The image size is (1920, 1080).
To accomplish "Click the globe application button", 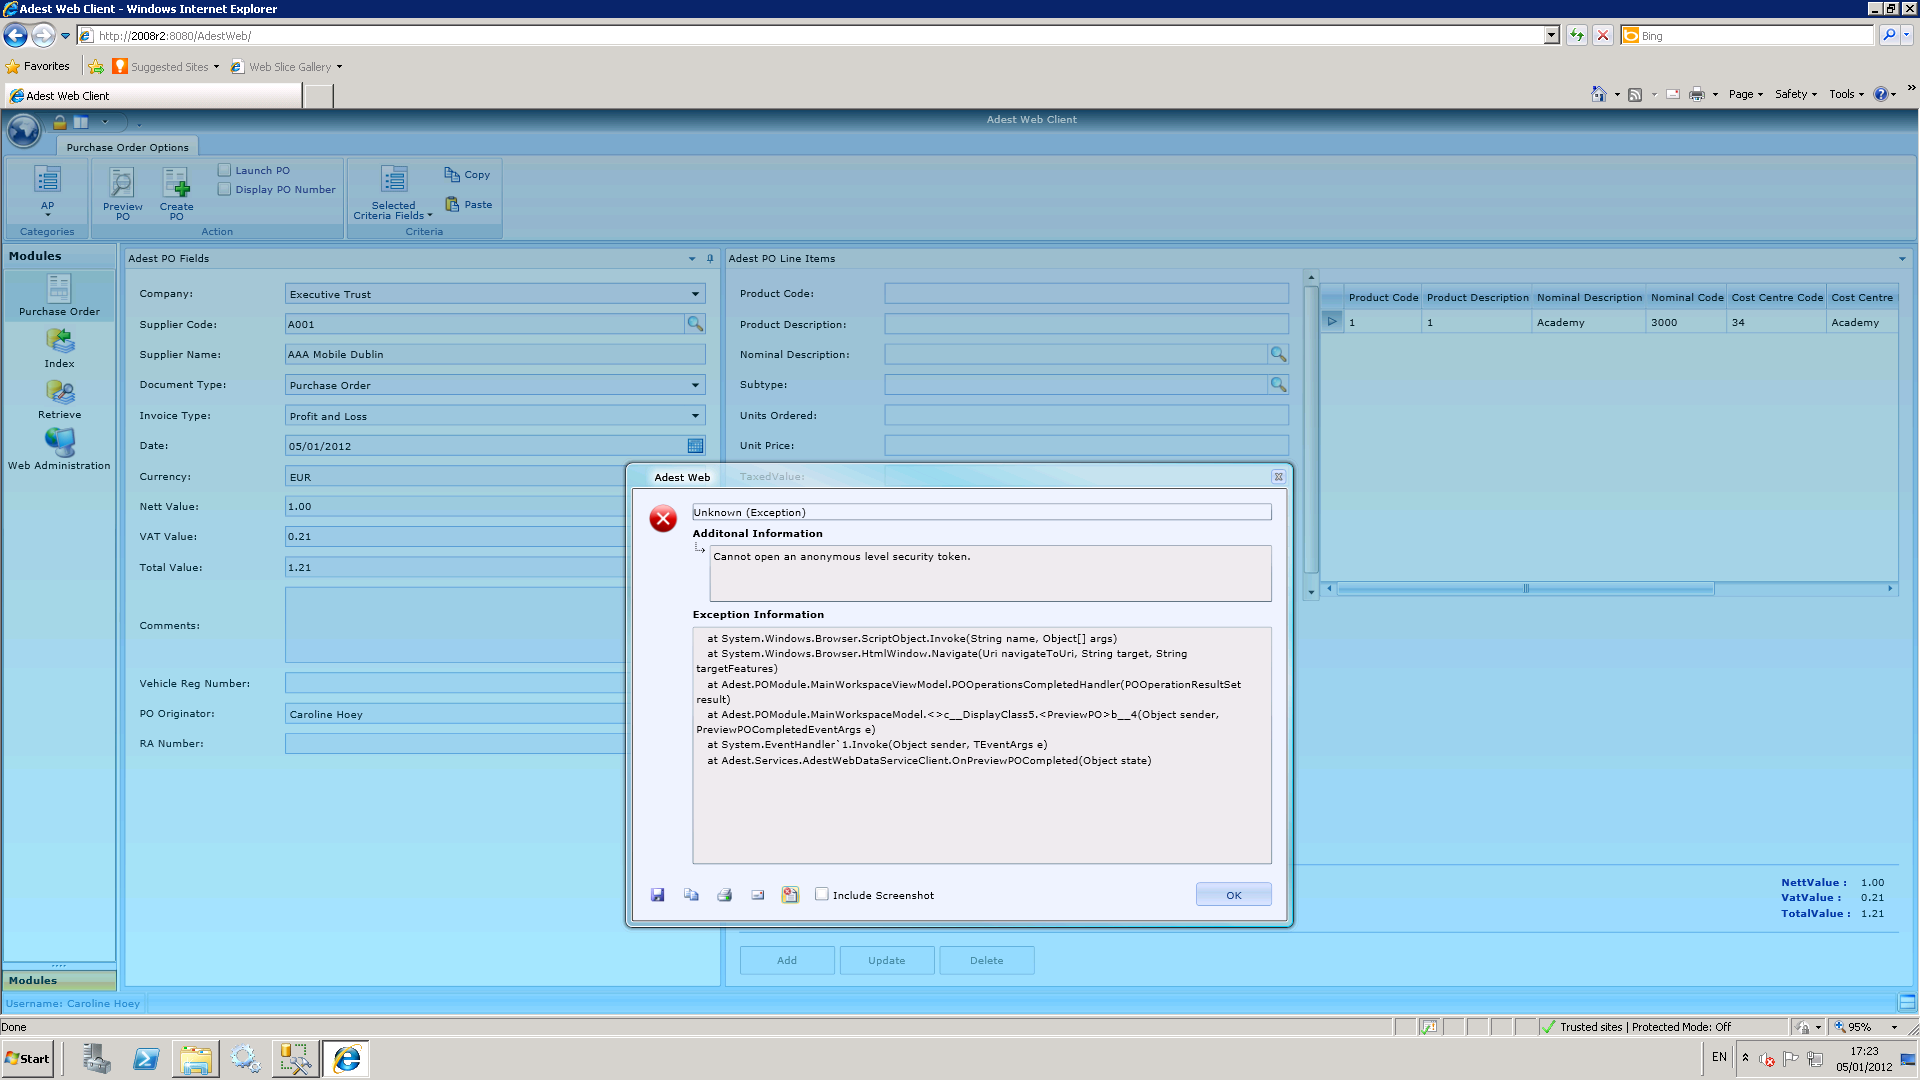I will (x=23, y=130).
